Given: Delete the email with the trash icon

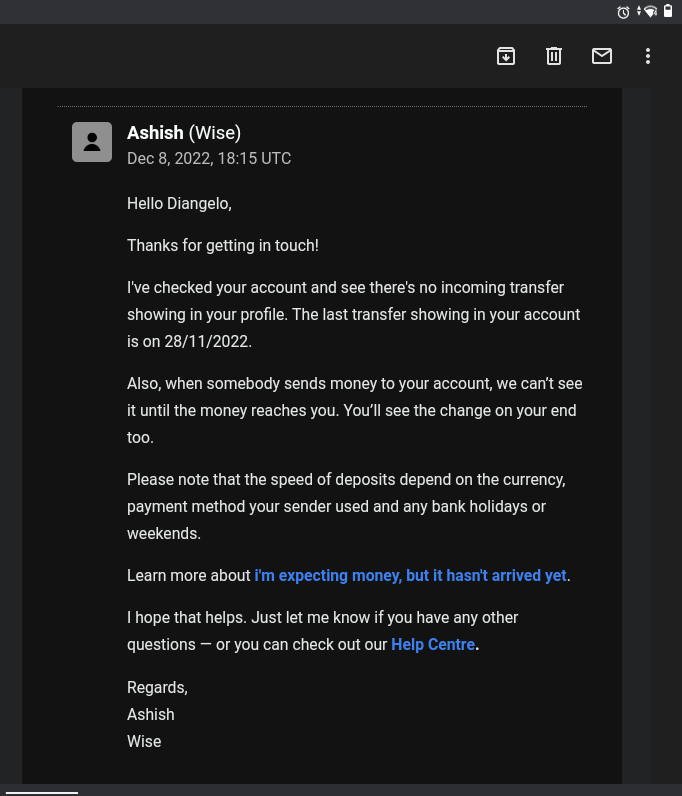Looking at the screenshot, I should pyautogui.click(x=554, y=56).
